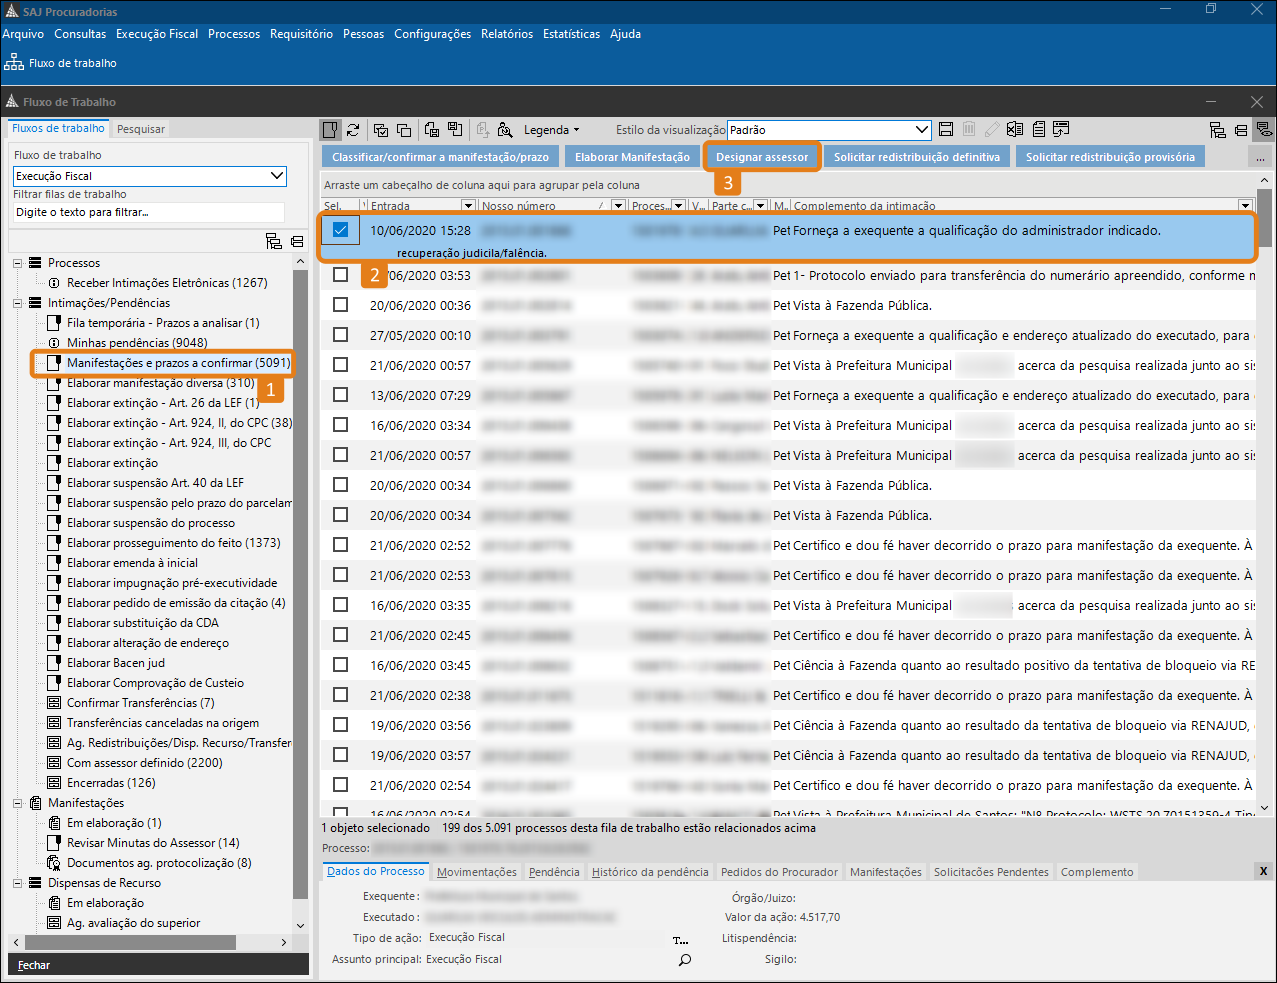Click the Elaborar Manifestação button

click(632, 157)
